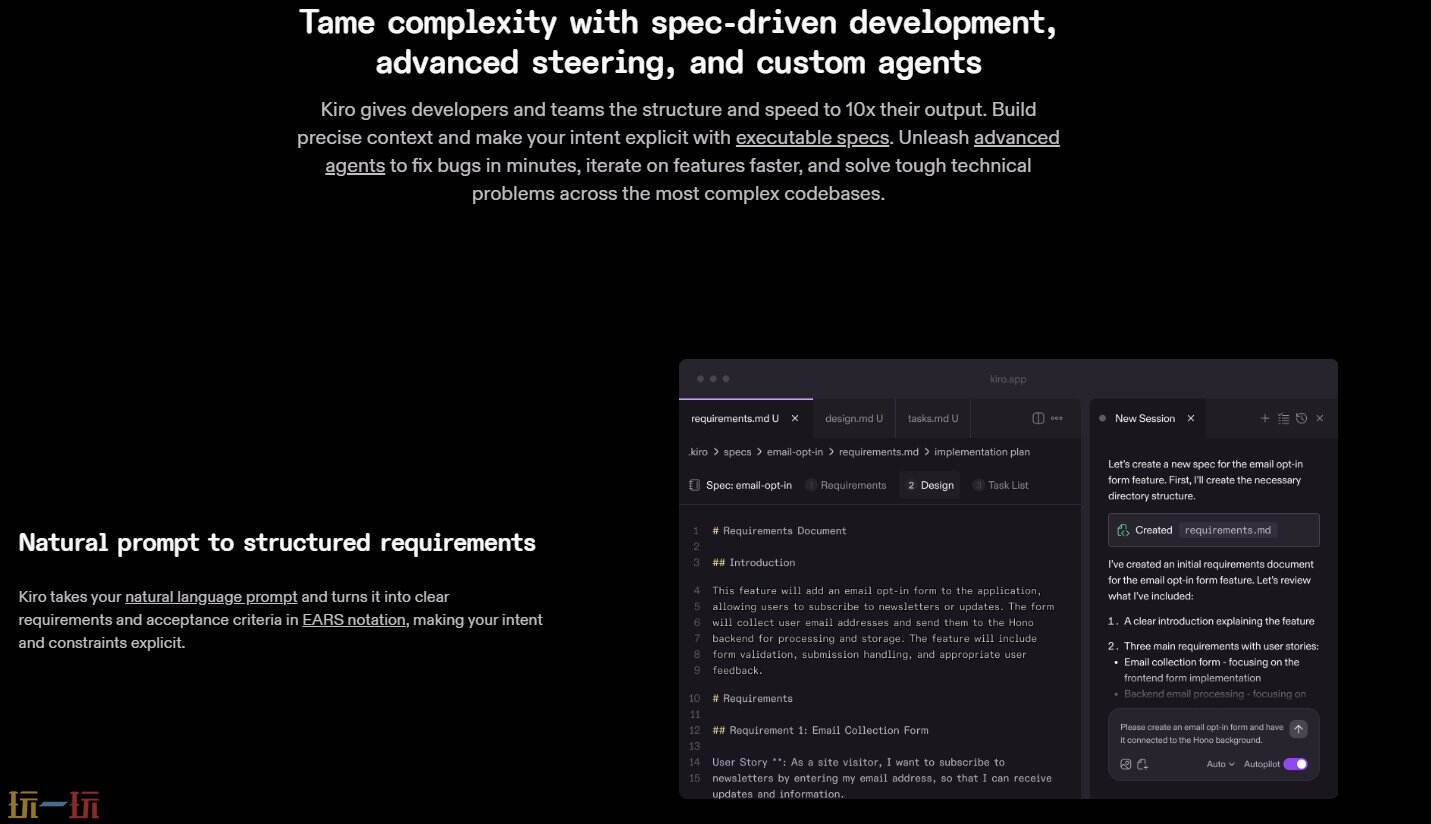Viewport: 1431px width, 824px height.
Task: Click the add context file icon
Action: pyautogui.click(x=1142, y=764)
